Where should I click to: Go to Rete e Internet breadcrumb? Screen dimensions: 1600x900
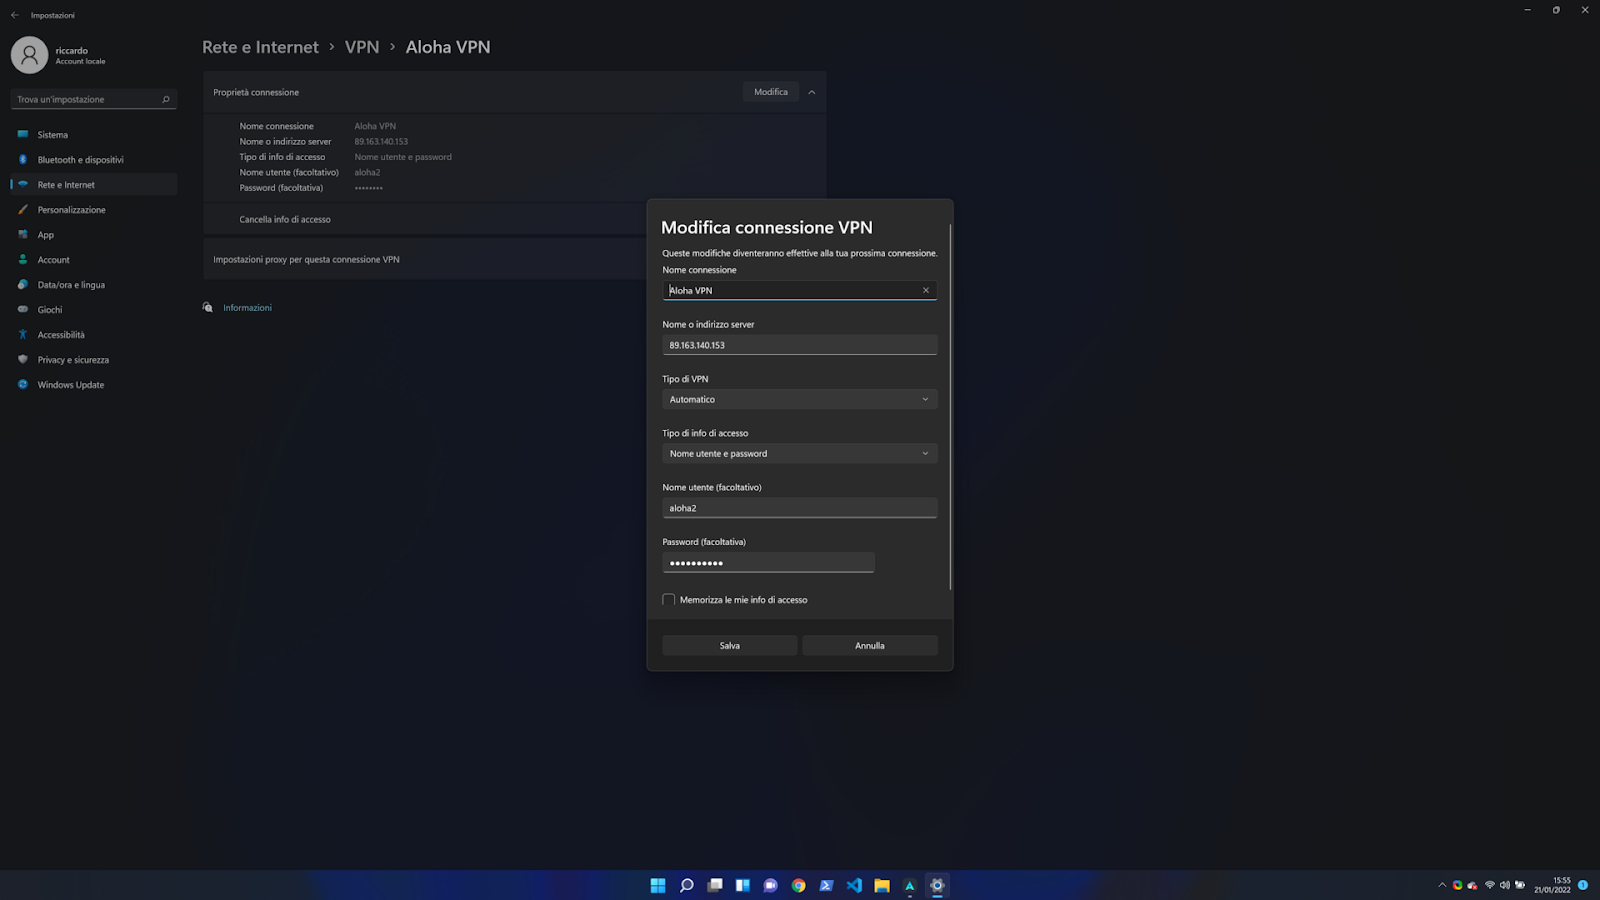[x=260, y=47]
